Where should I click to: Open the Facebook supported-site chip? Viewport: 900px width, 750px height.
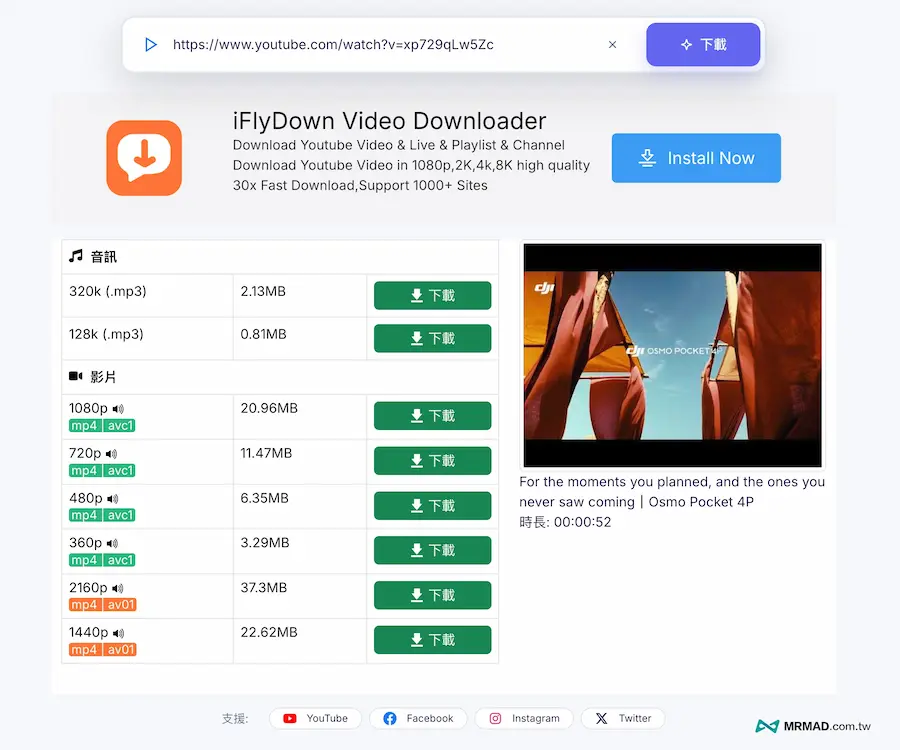[418, 718]
